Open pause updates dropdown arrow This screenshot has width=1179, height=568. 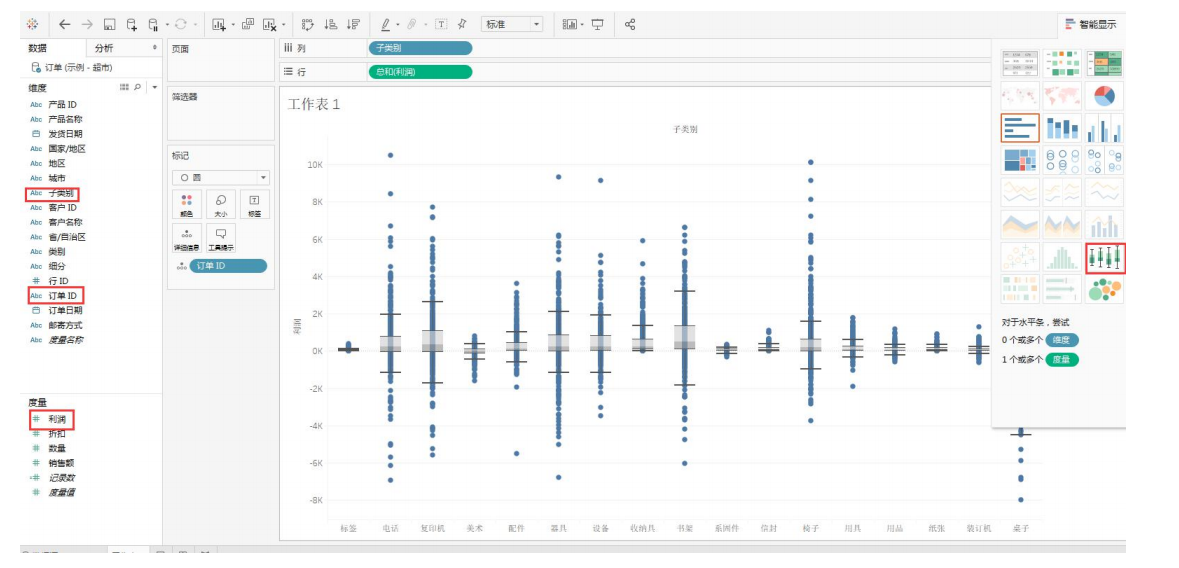(166, 24)
